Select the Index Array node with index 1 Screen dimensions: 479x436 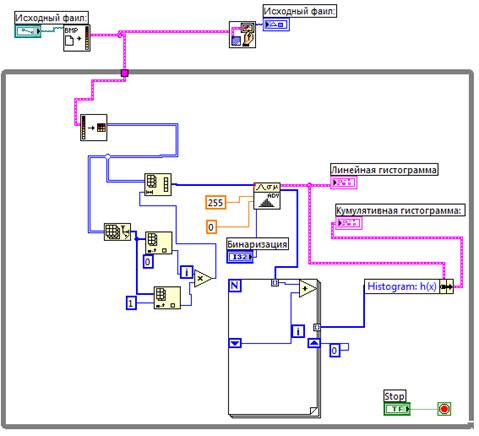pyautogui.click(x=167, y=298)
